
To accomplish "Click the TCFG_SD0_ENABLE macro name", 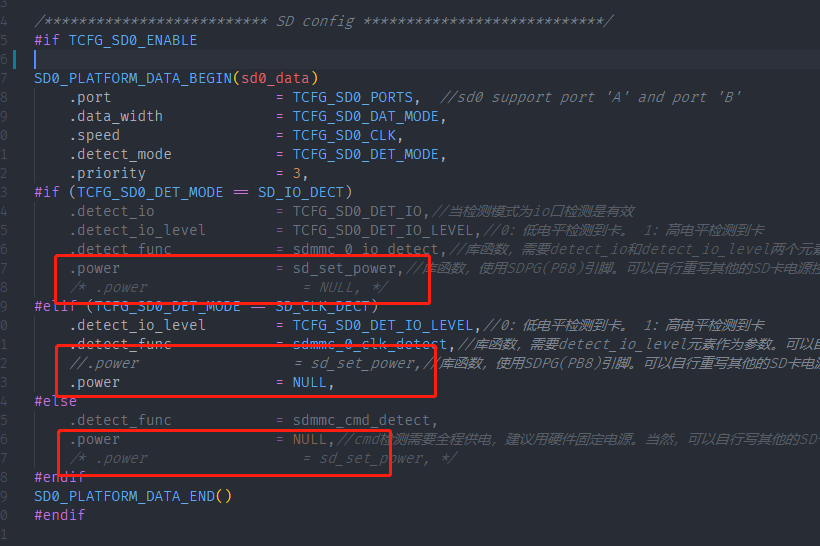I will pyautogui.click(x=133, y=40).
